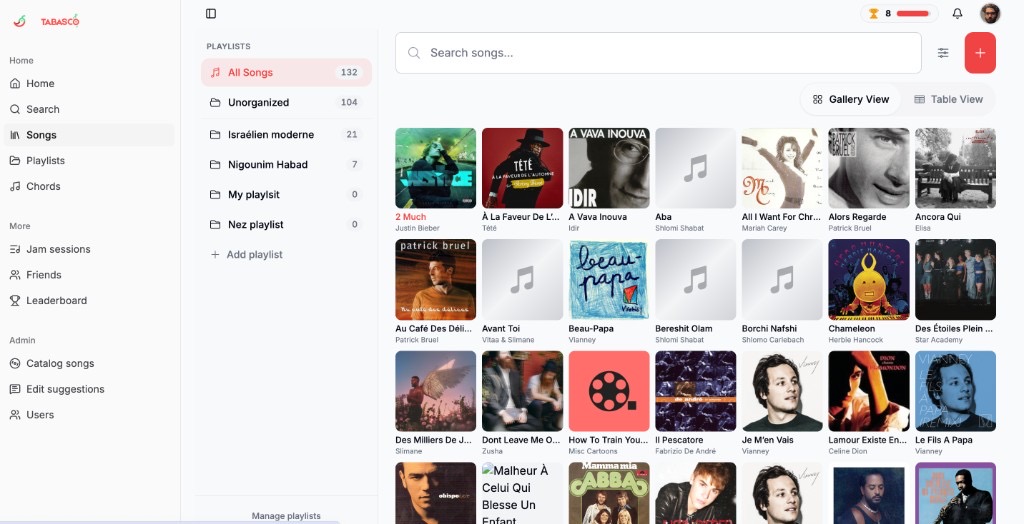Click the Home house icon
The width and height of the screenshot is (1024, 524).
[15, 84]
